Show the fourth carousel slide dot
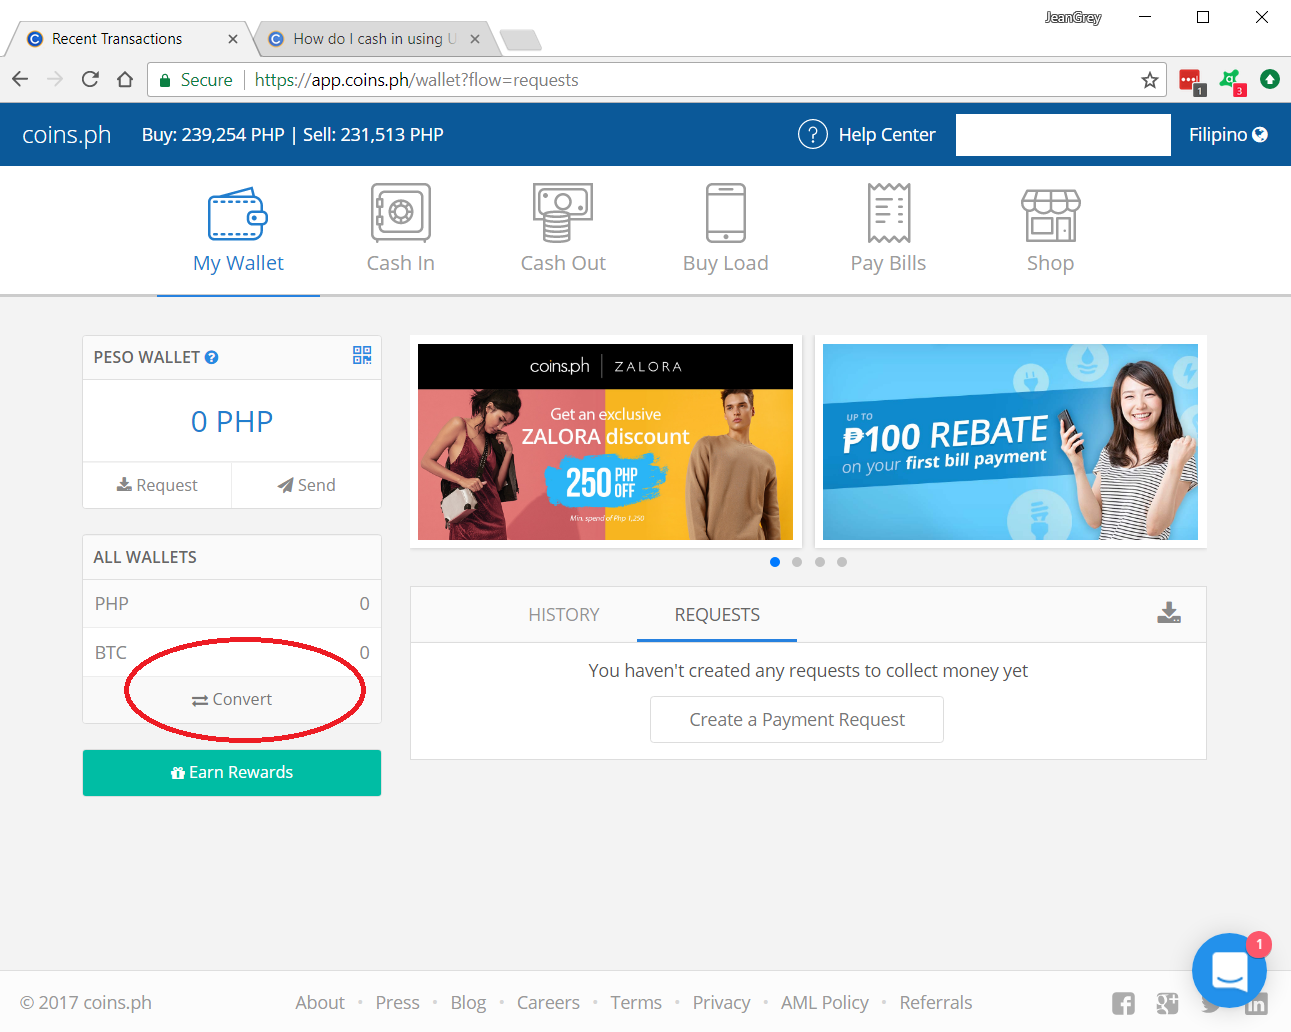 click(842, 562)
